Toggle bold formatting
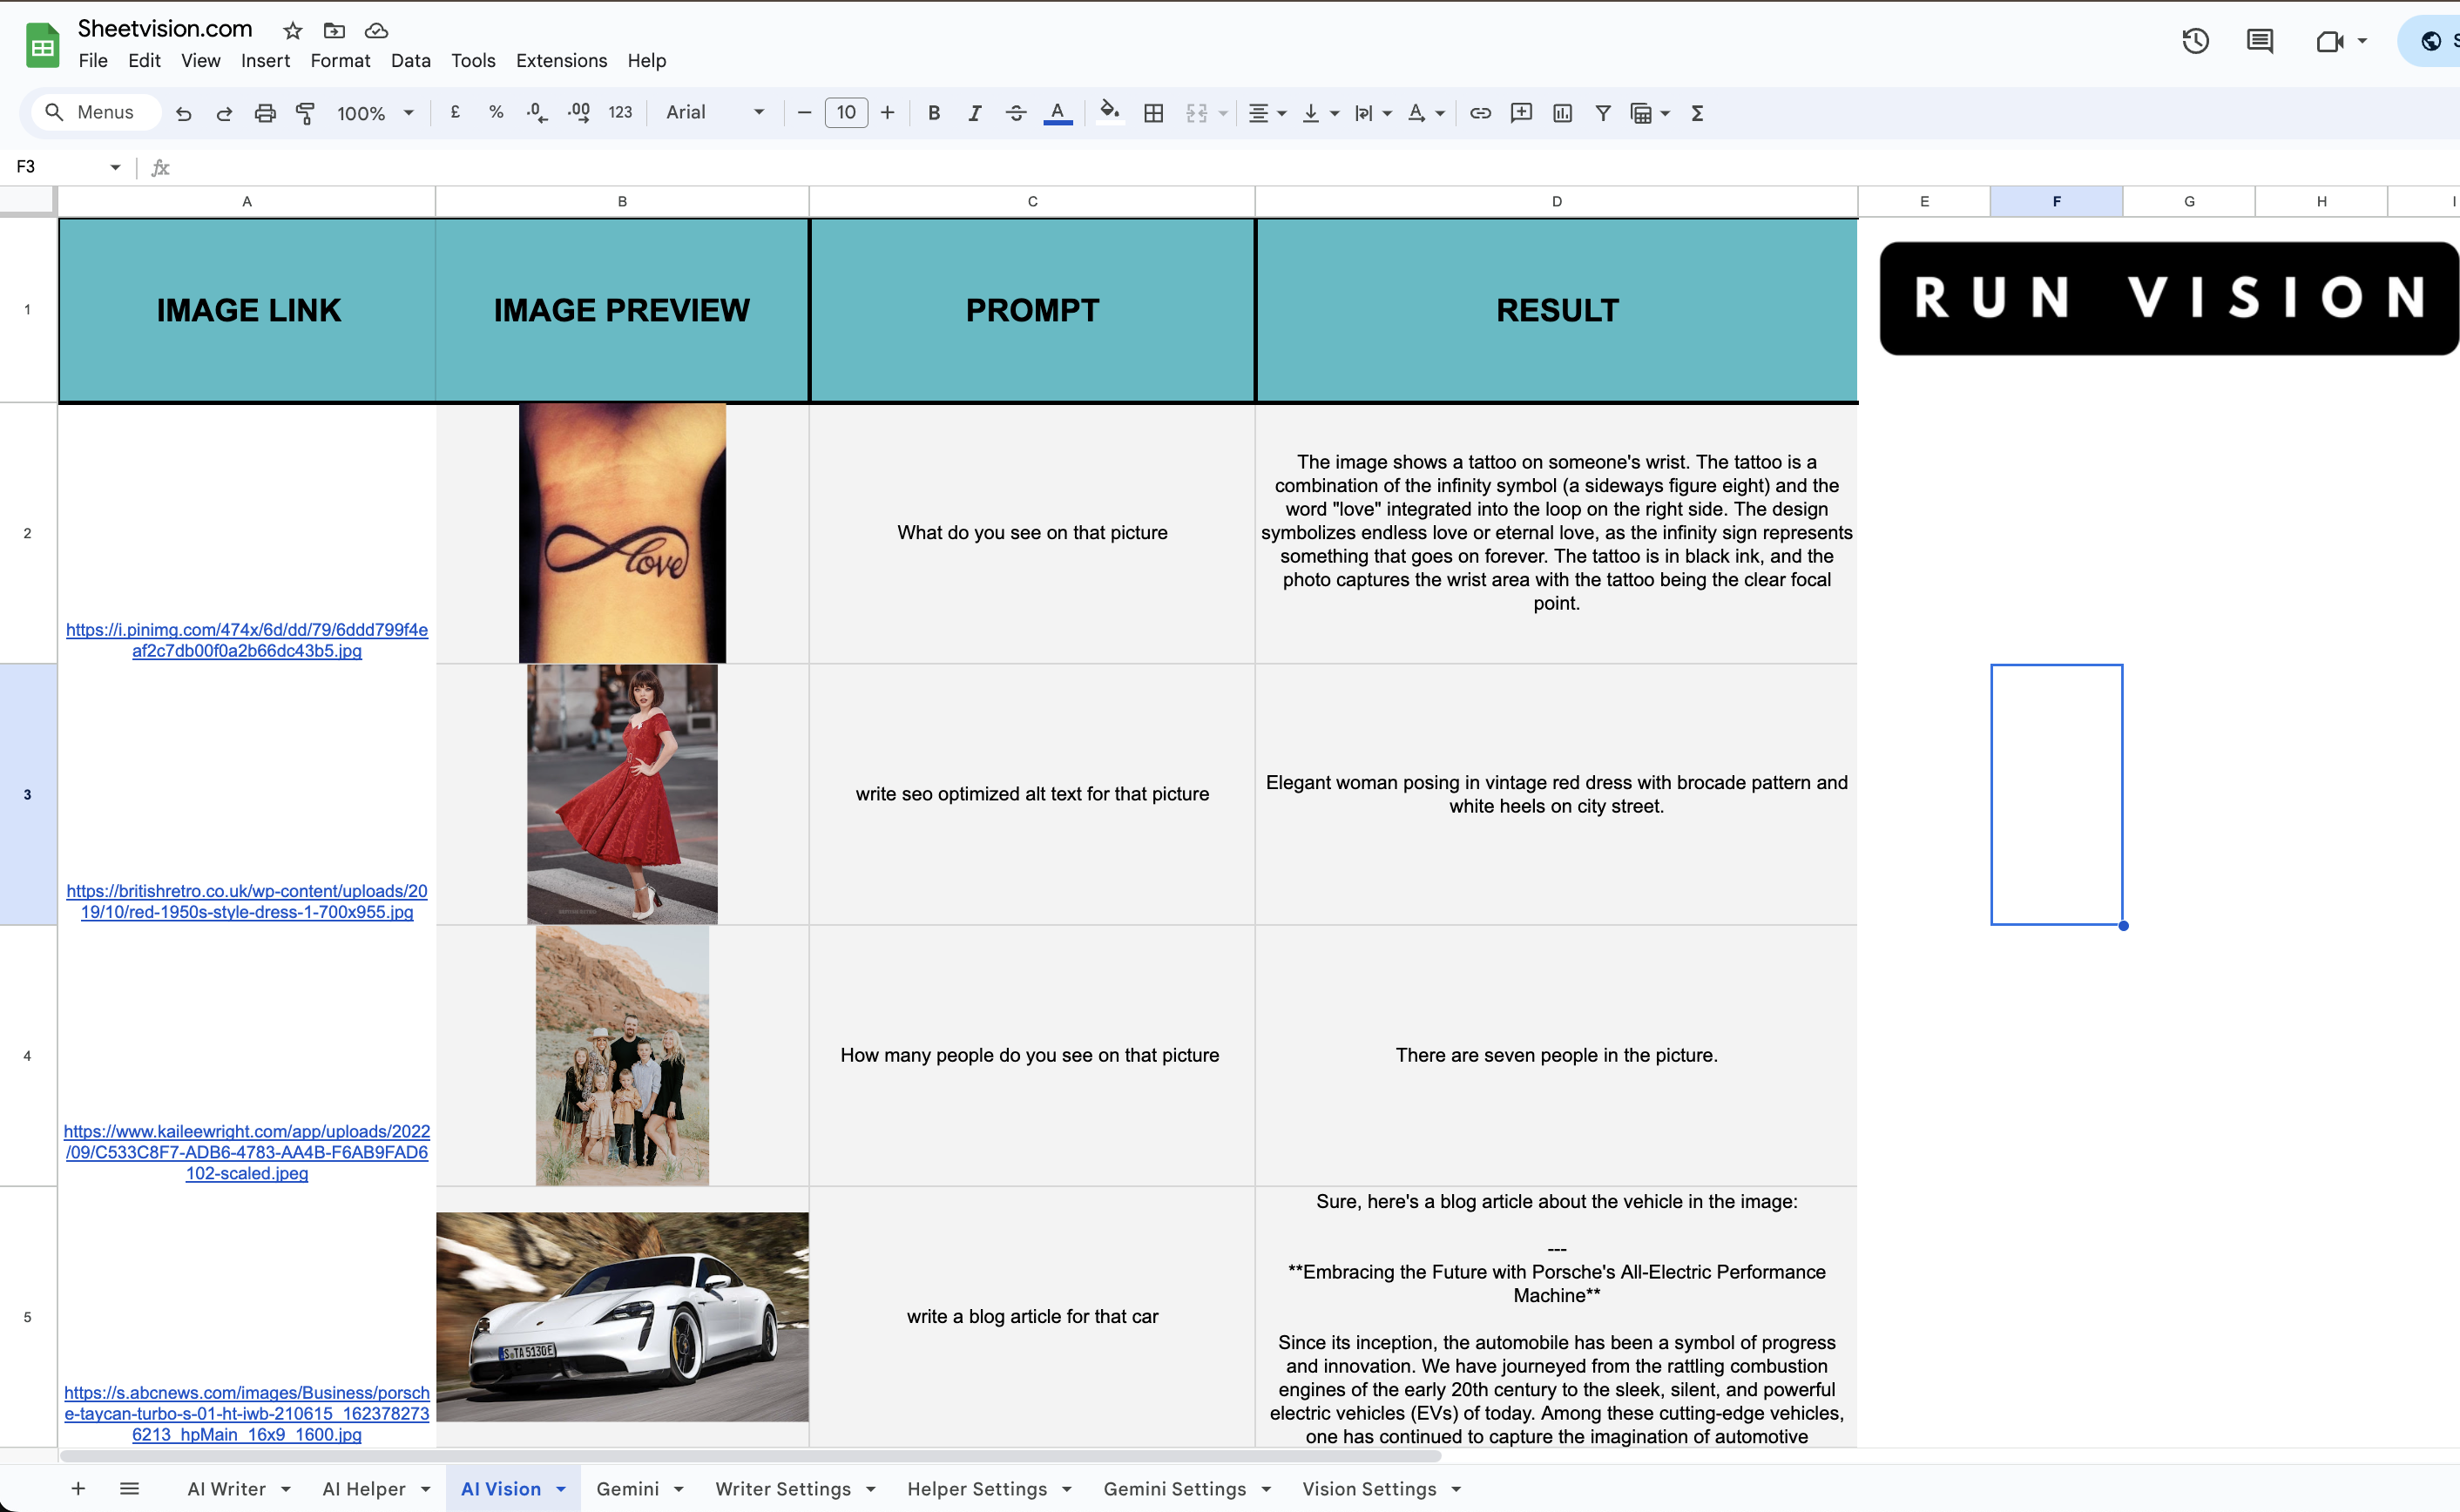The image size is (2460, 1512). point(933,113)
